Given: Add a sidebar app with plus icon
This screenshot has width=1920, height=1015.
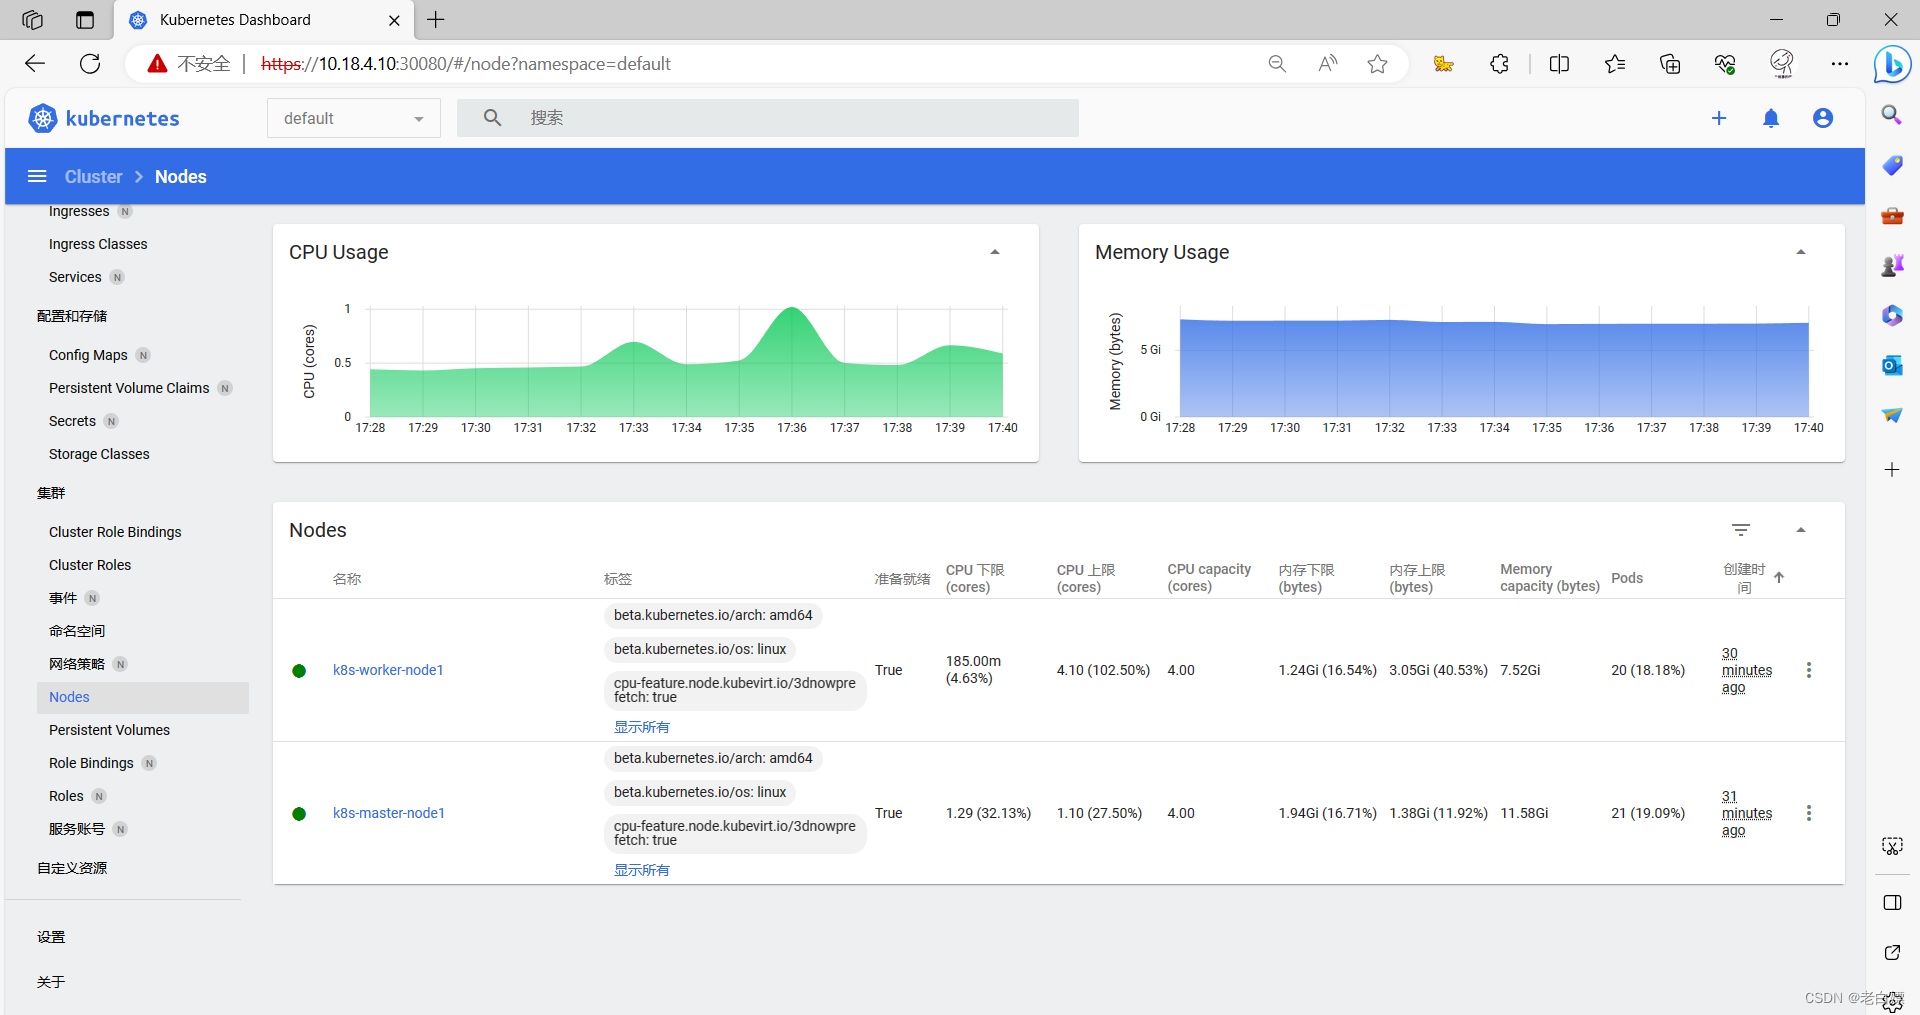Looking at the screenshot, I should tap(1892, 470).
